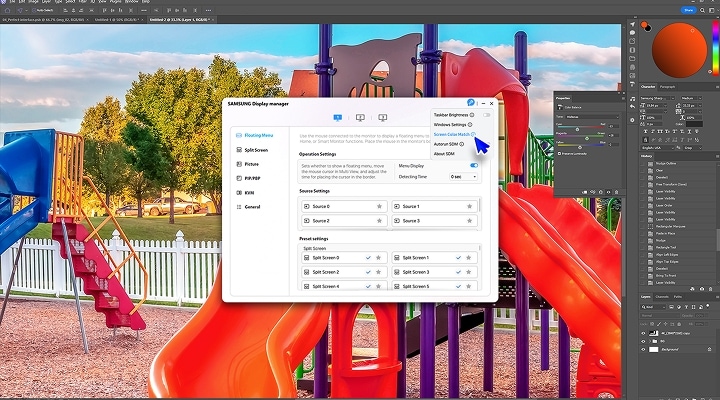The width and height of the screenshot is (720, 400).
Task: Toggle the Taskbar Brightness switch
Action: point(486,115)
